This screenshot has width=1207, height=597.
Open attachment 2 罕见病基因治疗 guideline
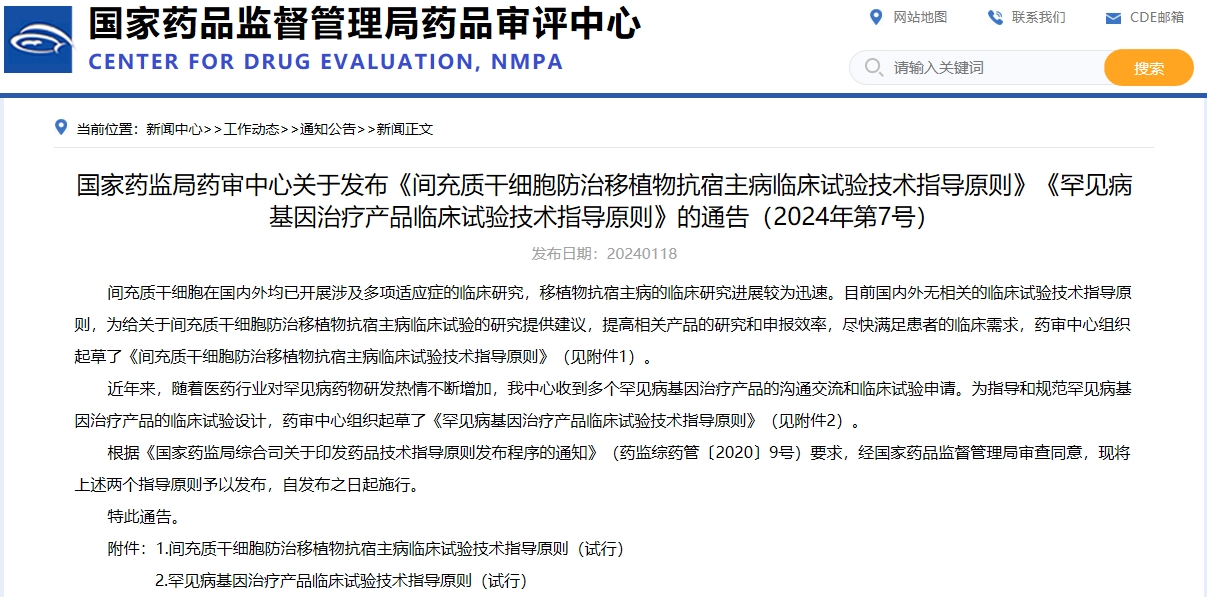340,580
